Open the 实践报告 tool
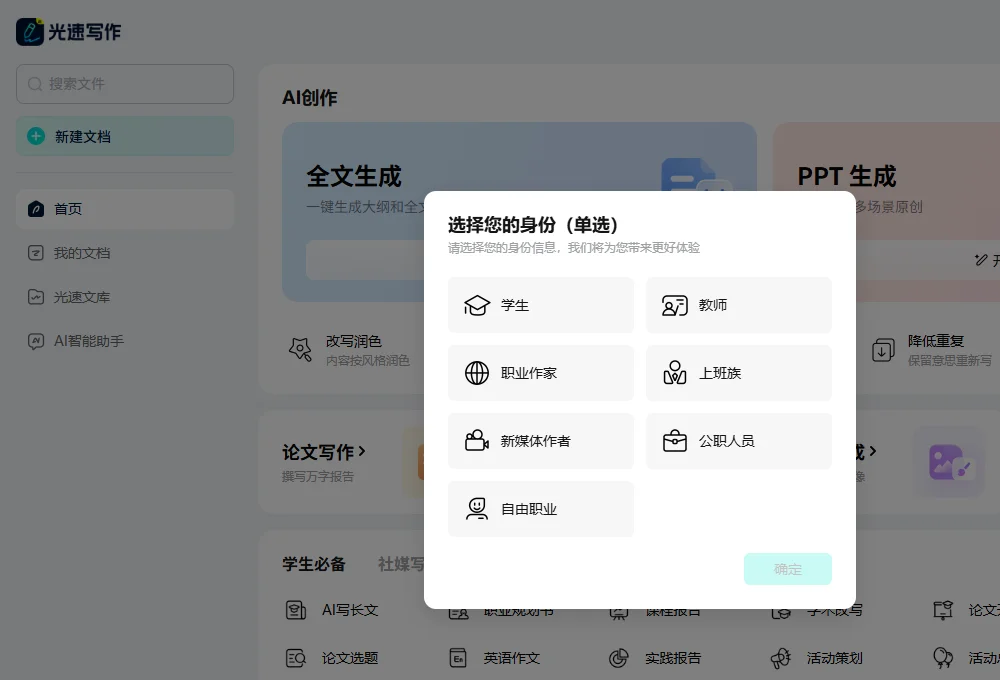The height and width of the screenshot is (680, 1000). click(x=655, y=658)
